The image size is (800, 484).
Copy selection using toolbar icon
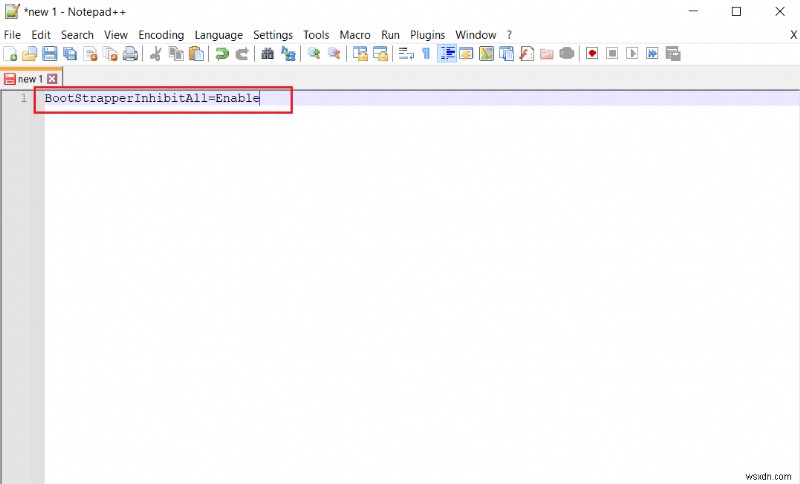(176, 54)
